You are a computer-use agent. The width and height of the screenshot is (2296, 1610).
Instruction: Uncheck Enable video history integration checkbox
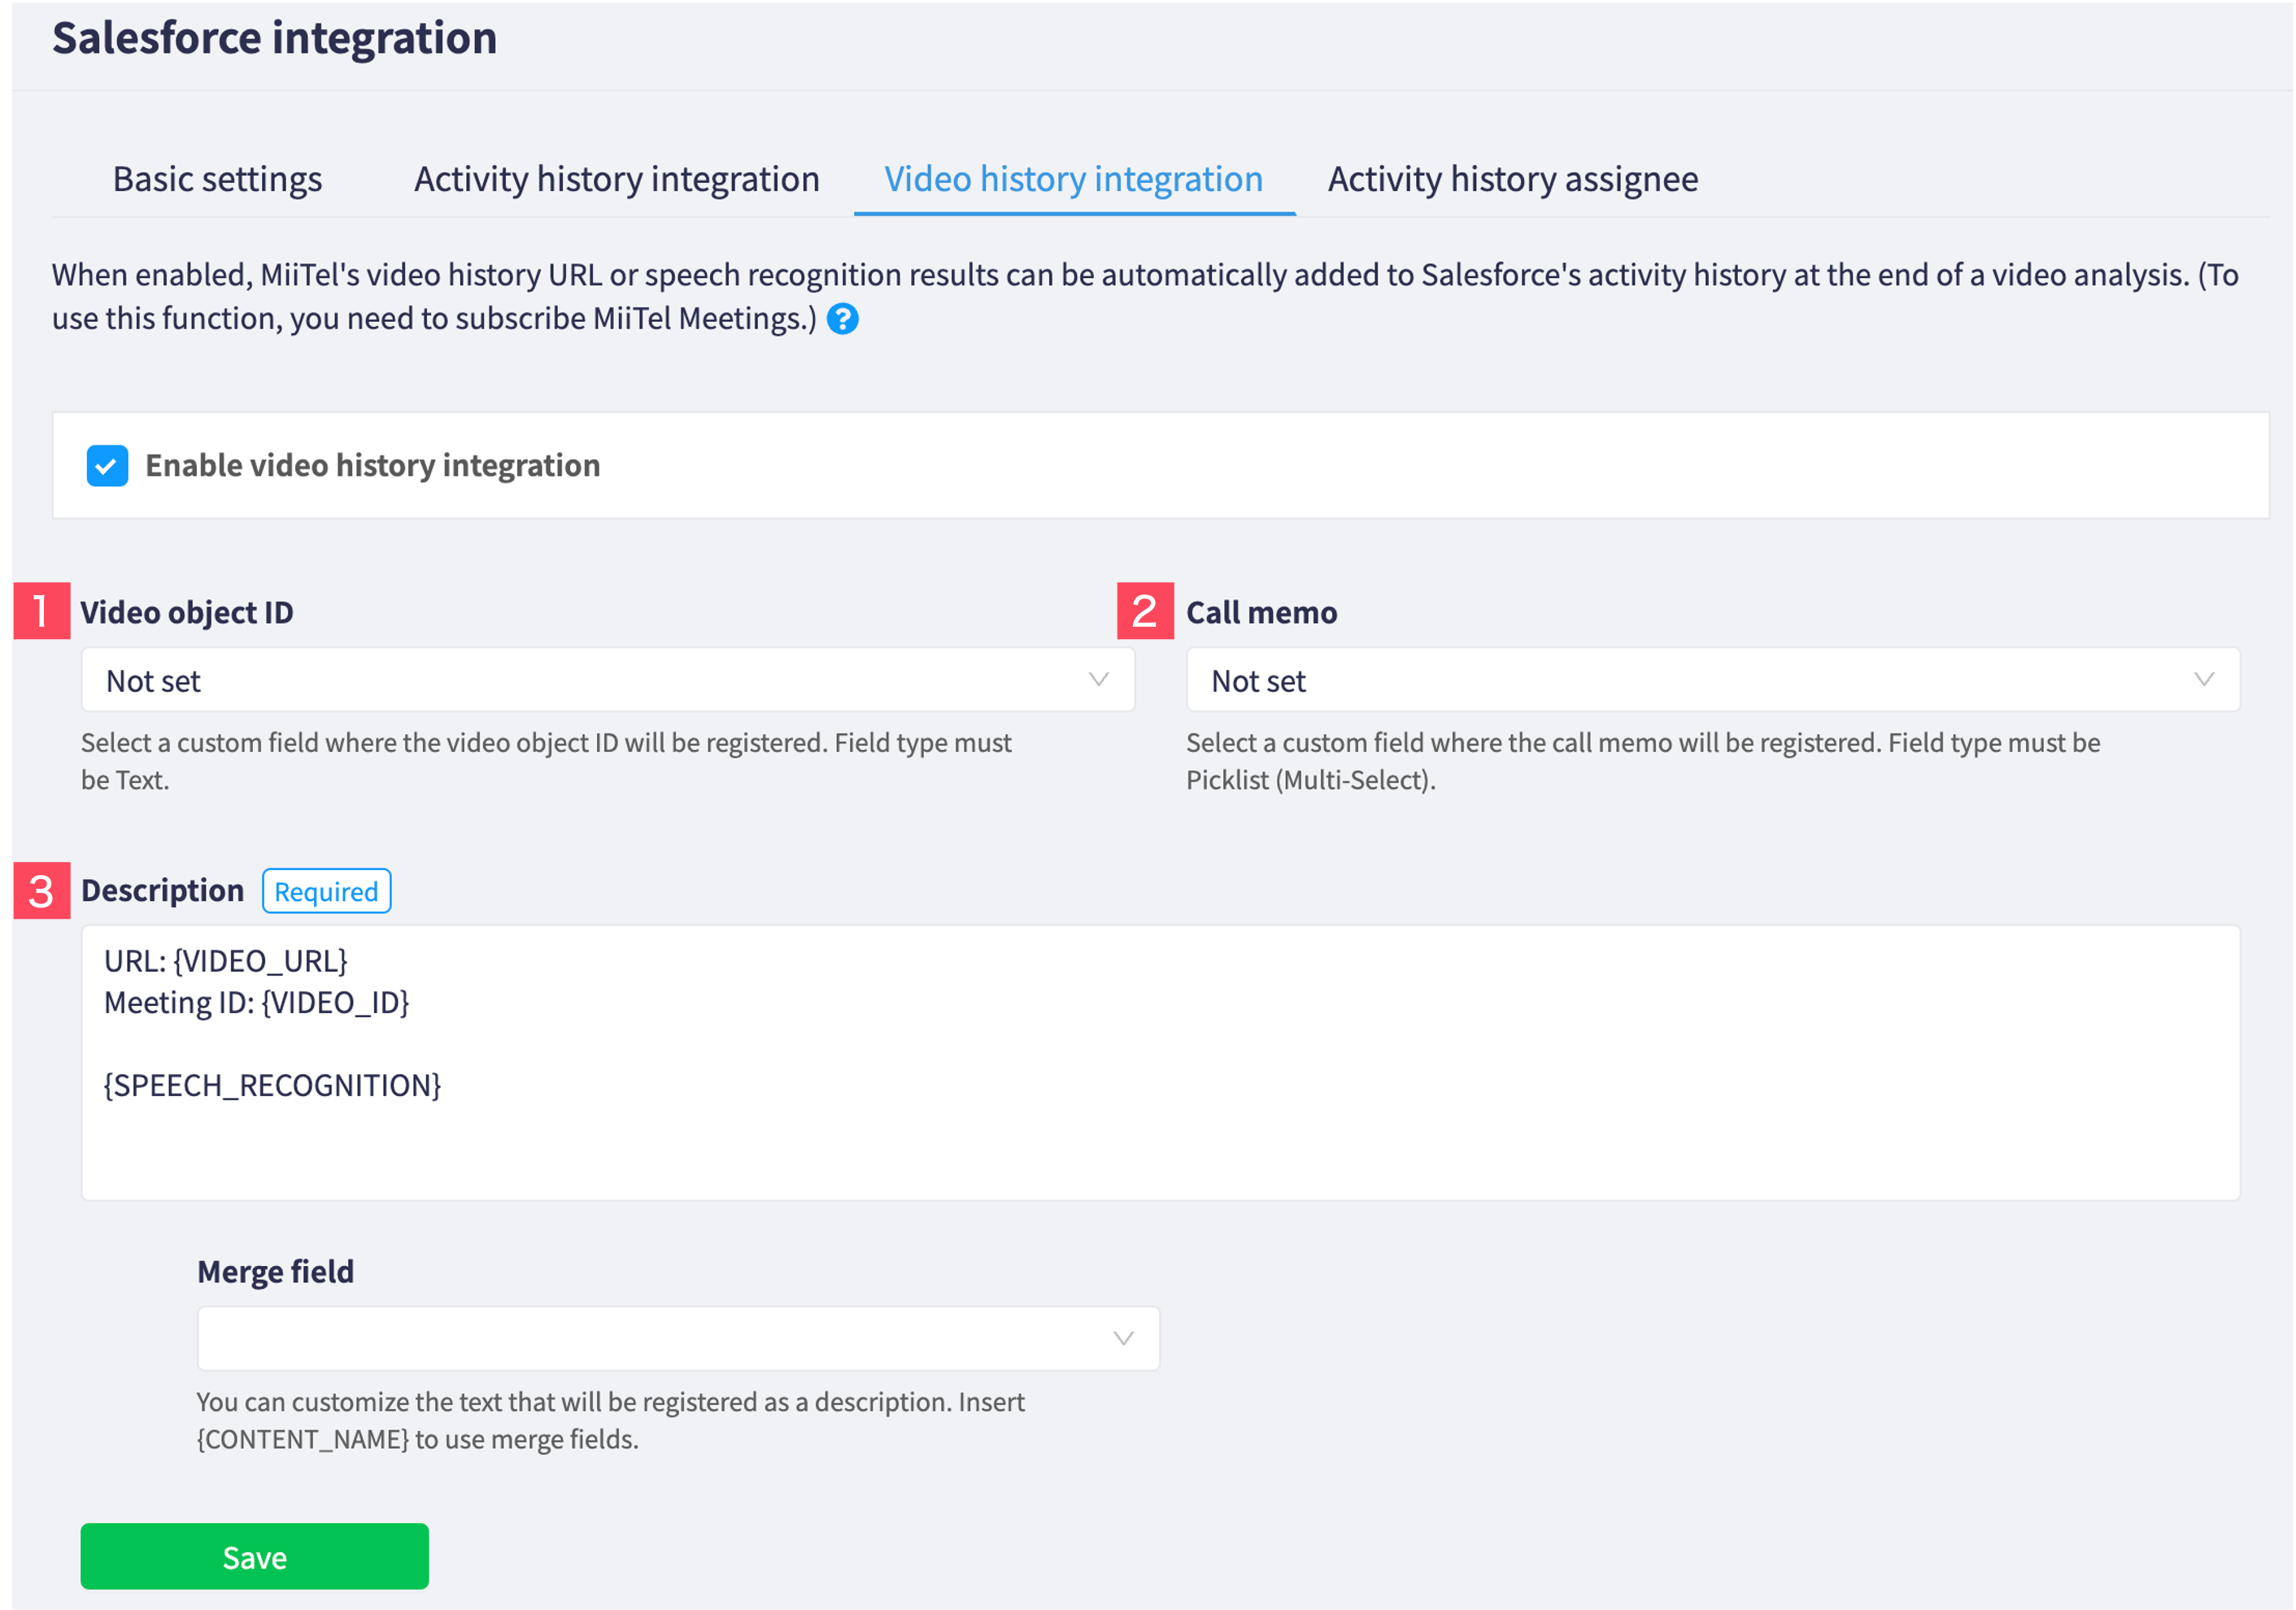tap(107, 466)
